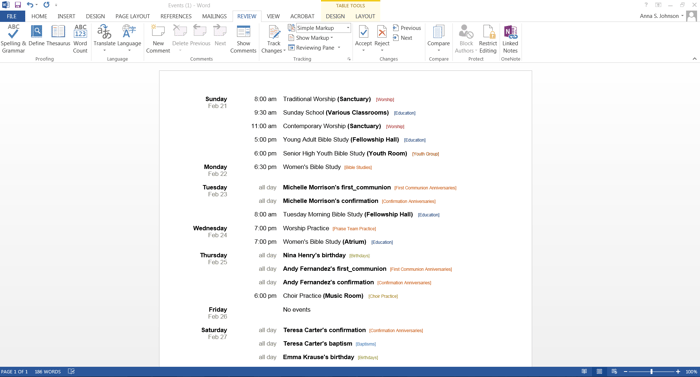Compare two document versions
The width and height of the screenshot is (700, 377).
(438, 38)
